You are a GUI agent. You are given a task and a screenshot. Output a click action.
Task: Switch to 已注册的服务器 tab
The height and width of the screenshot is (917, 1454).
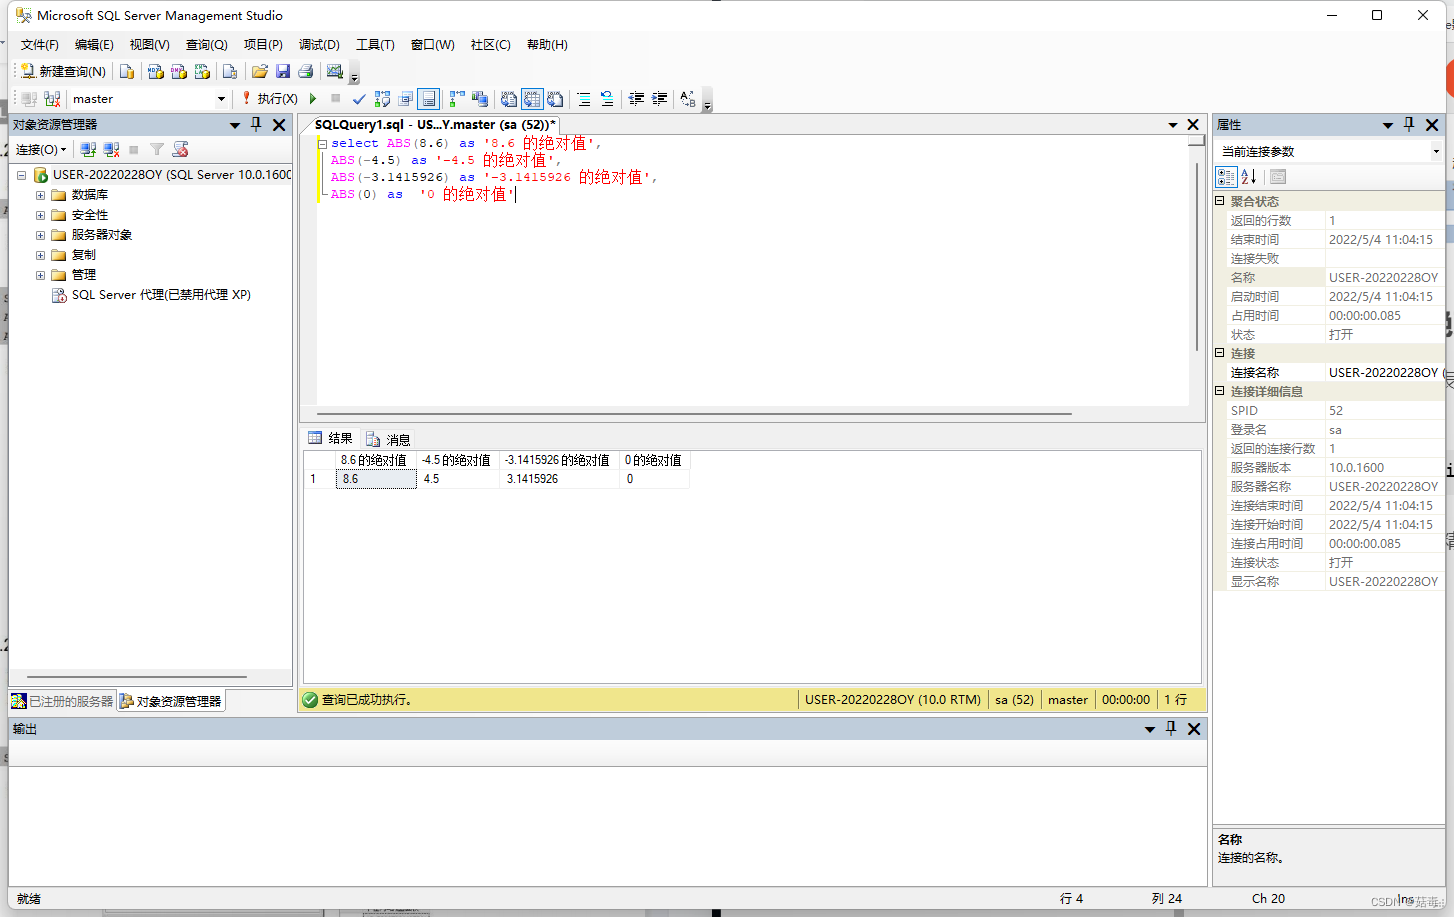pos(63,701)
